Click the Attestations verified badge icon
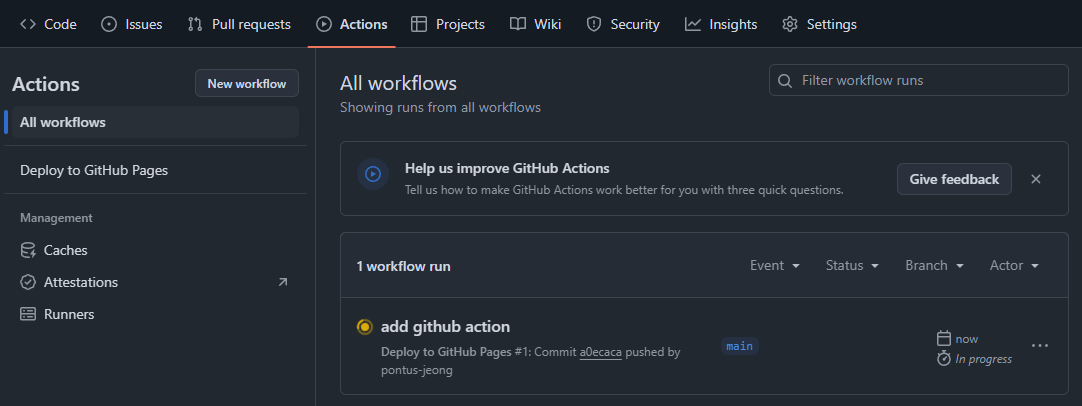Viewport: 1082px width, 406px height. click(28, 282)
